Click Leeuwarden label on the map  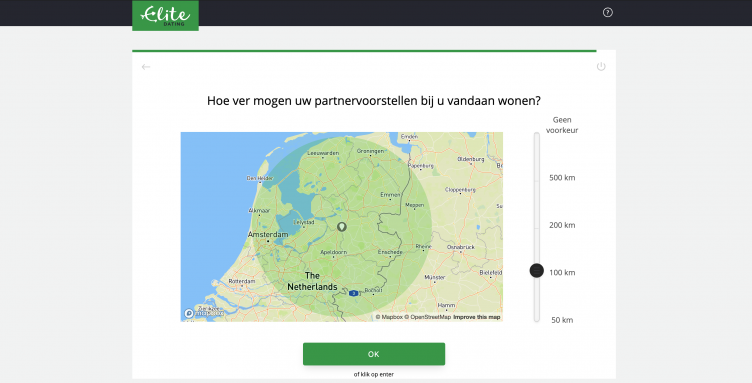click(x=323, y=153)
